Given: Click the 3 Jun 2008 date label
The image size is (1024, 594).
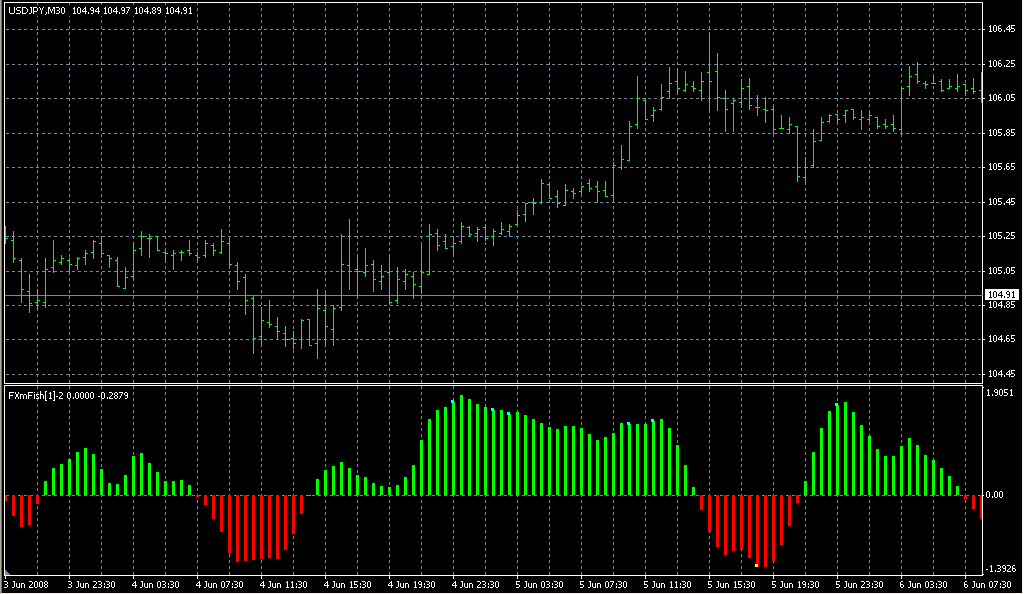Looking at the screenshot, I should click(27, 584).
